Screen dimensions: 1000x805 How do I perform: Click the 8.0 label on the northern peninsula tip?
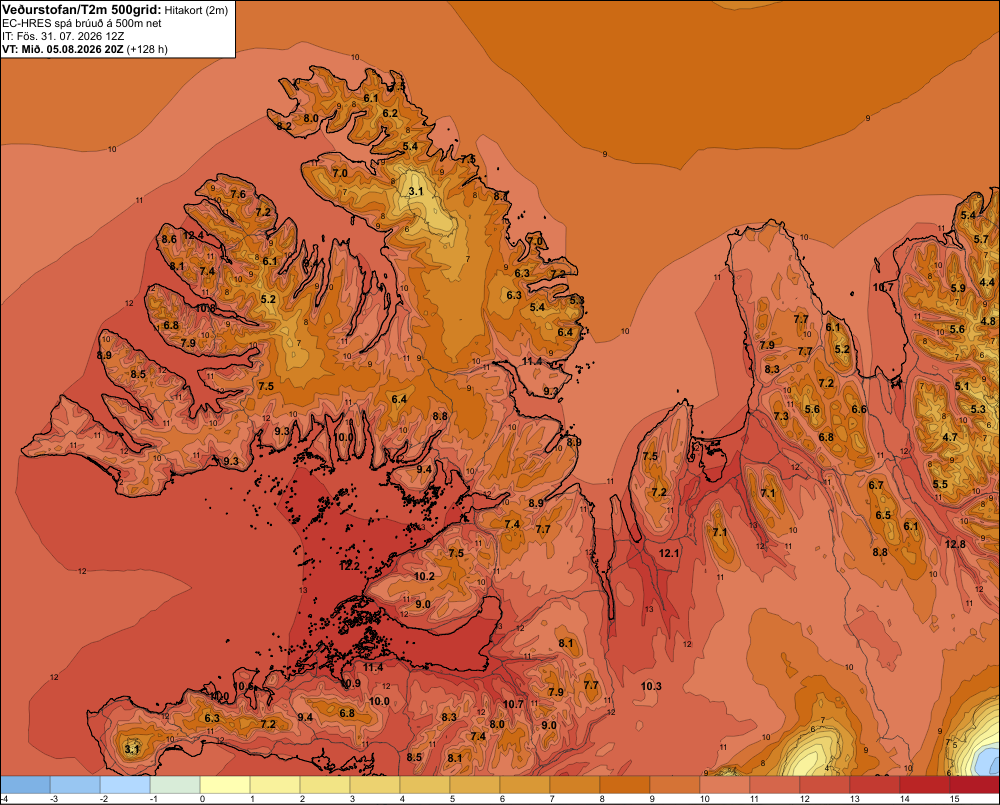coord(311,118)
